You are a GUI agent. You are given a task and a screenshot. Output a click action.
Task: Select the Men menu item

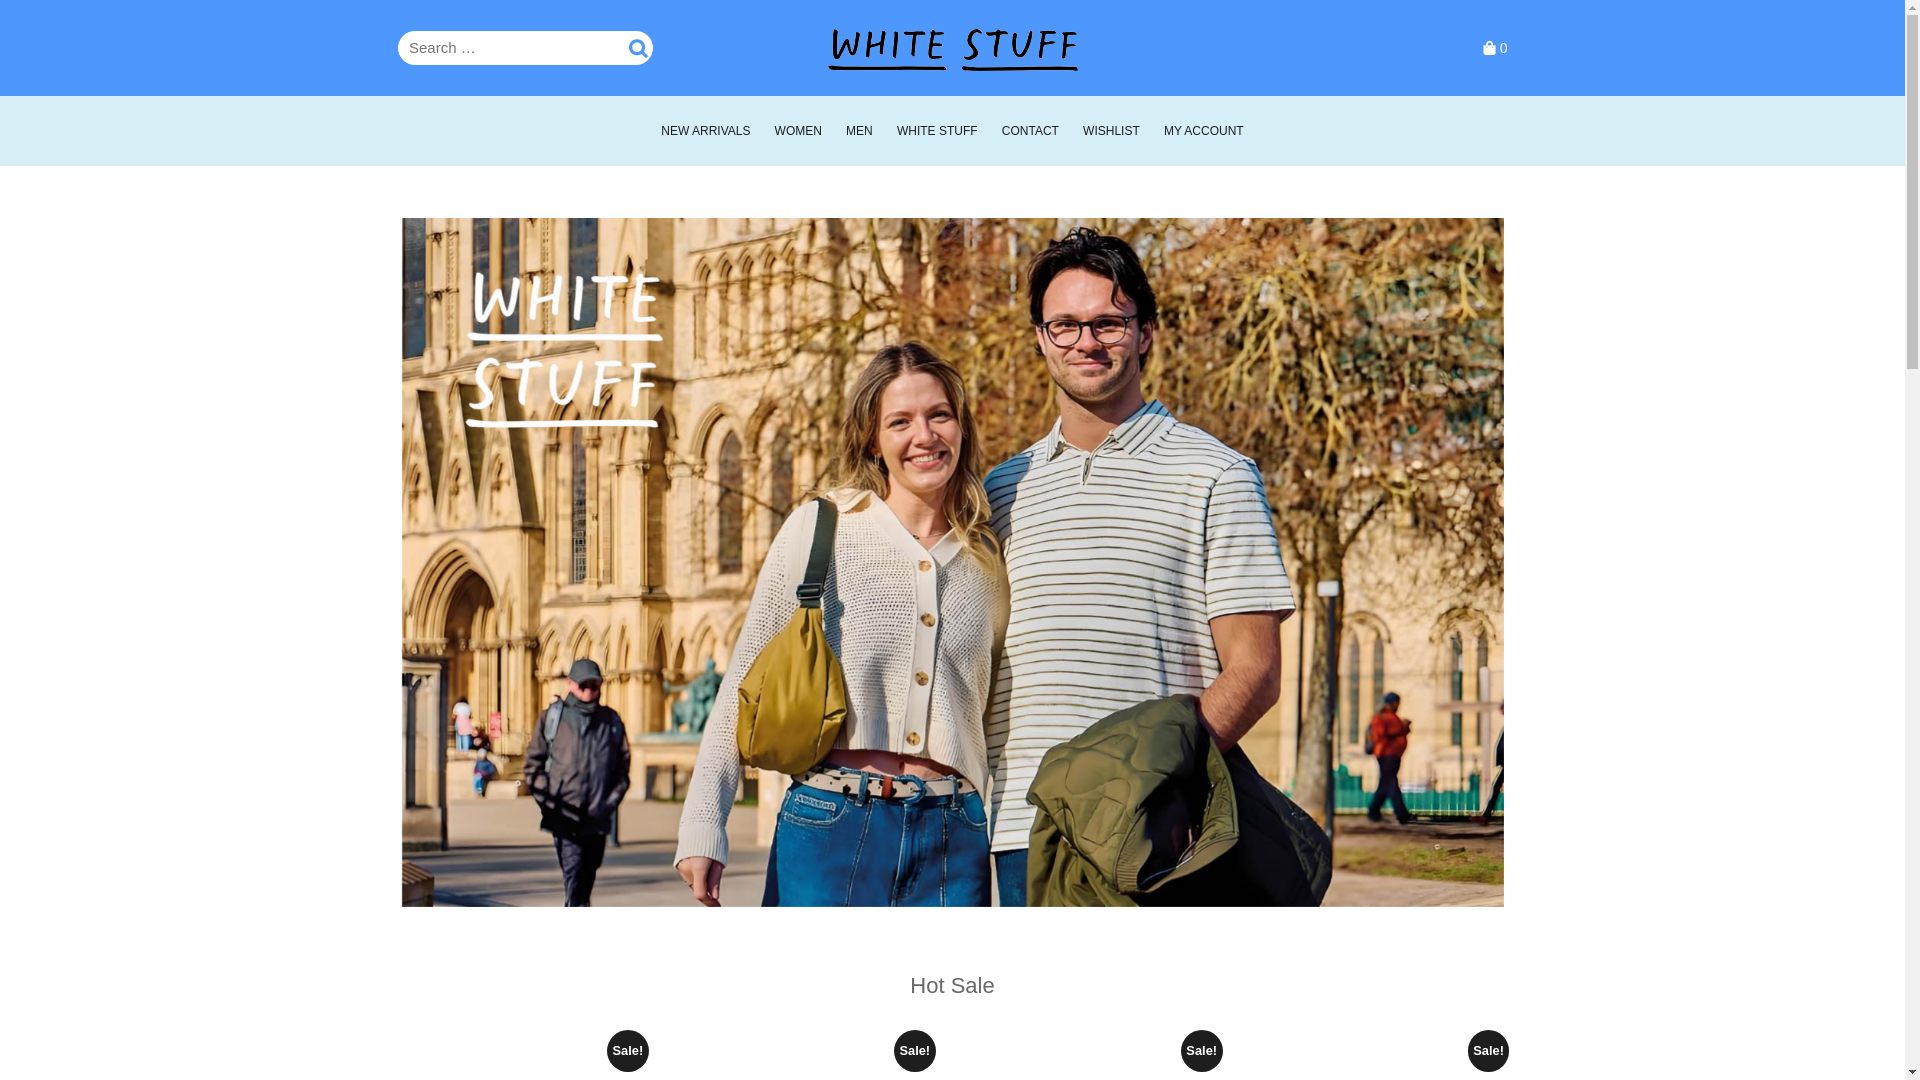tap(859, 131)
